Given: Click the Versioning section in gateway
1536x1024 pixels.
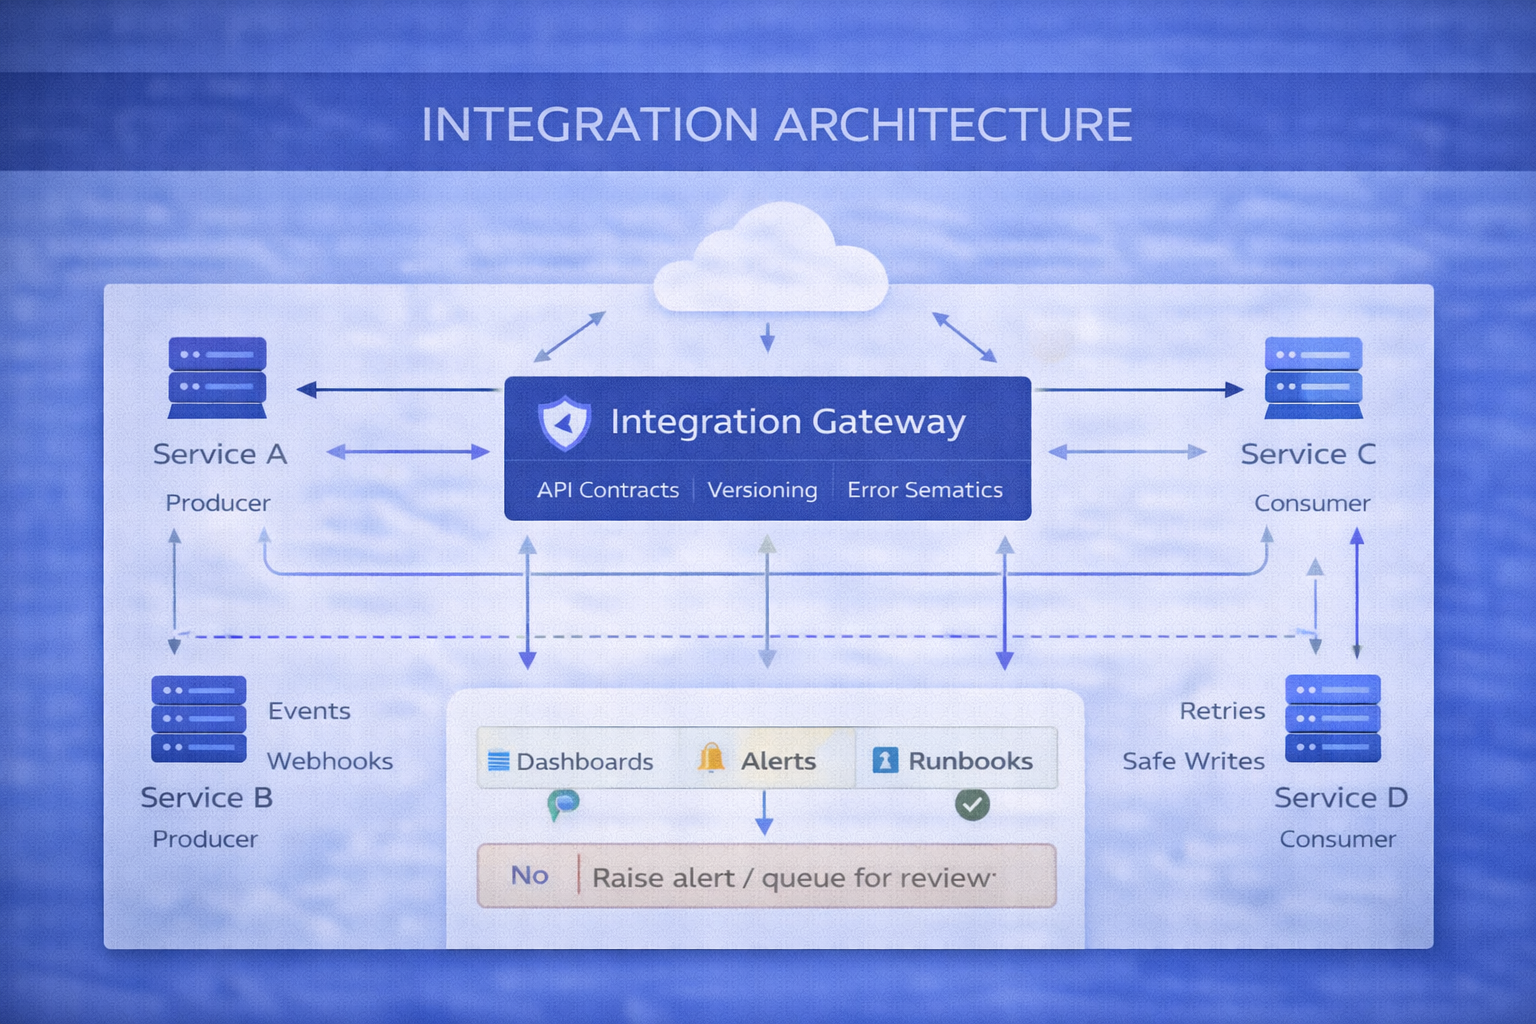Looking at the screenshot, I should click(x=762, y=490).
